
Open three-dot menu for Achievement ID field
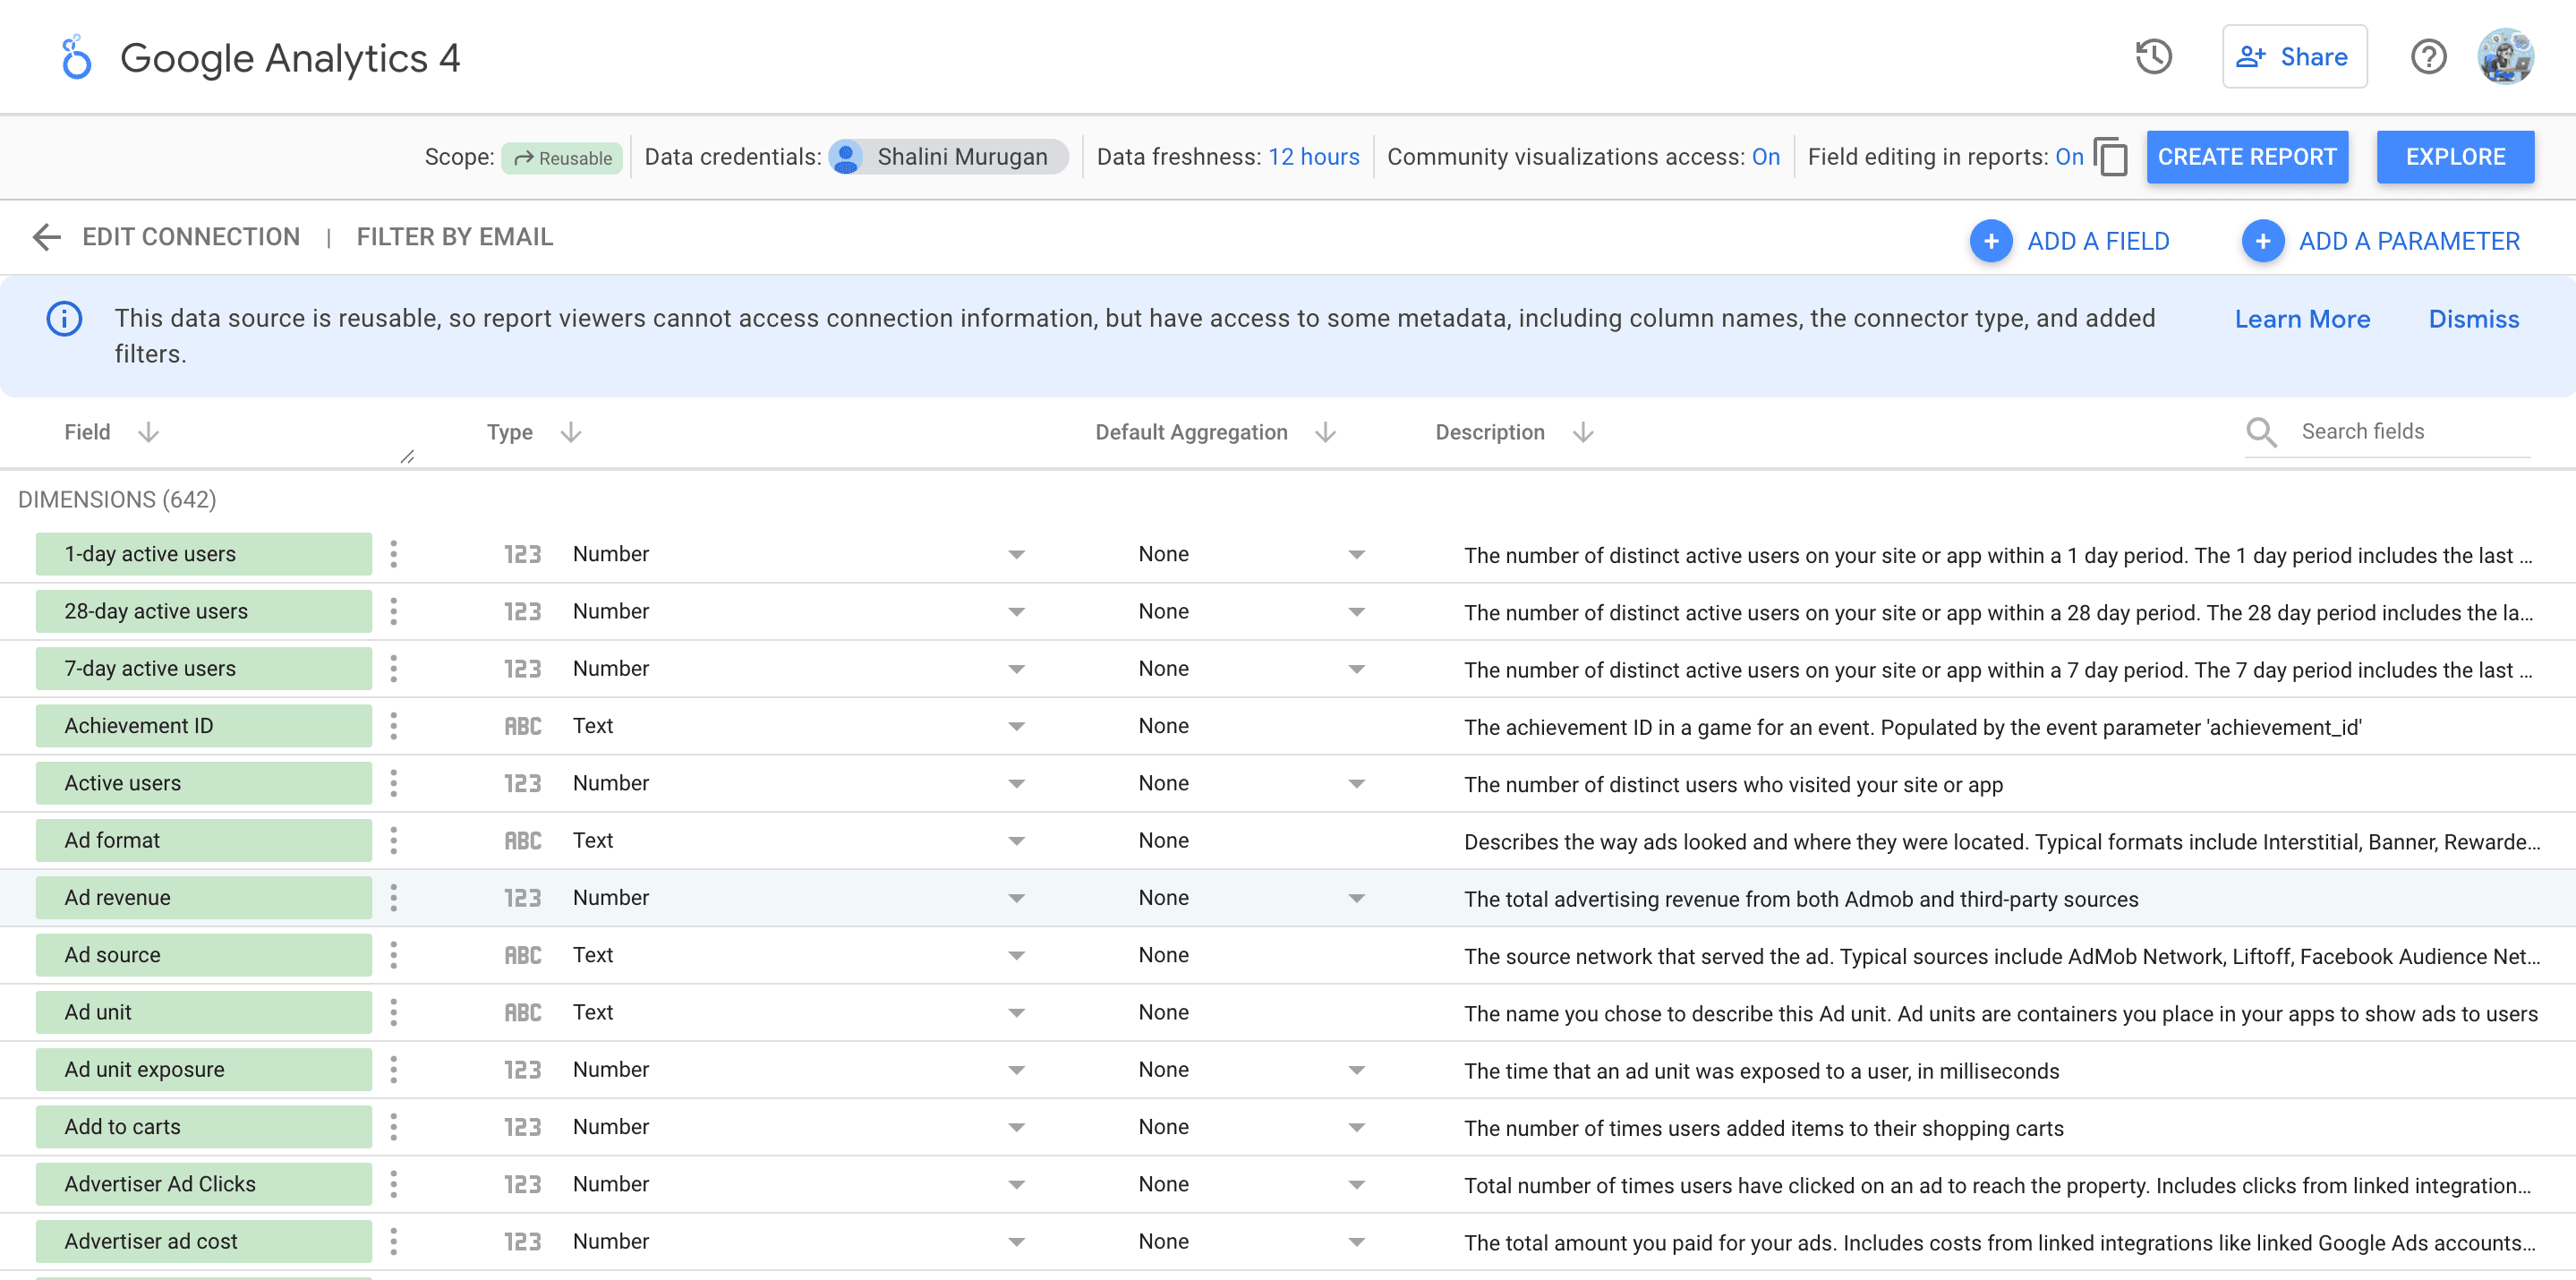(394, 726)
